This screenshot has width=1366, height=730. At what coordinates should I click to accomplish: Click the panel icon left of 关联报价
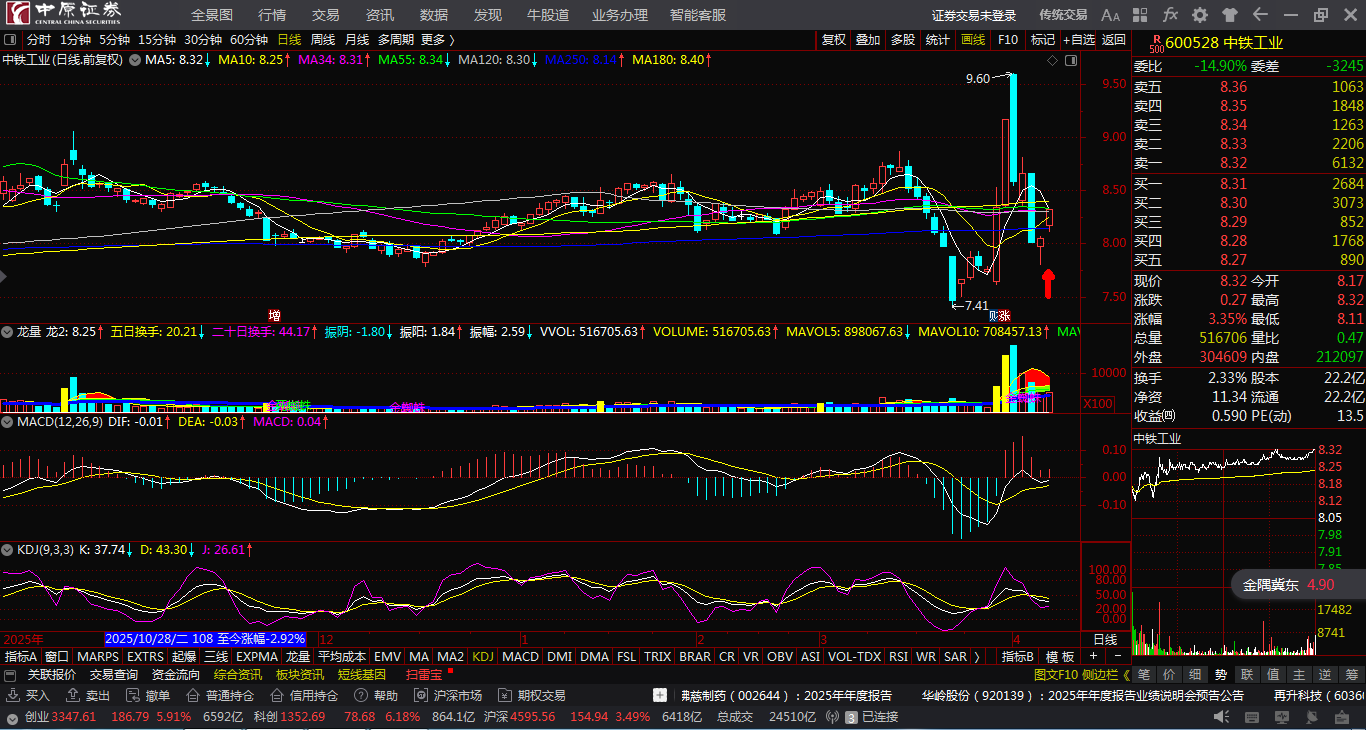tap(12, 674)
